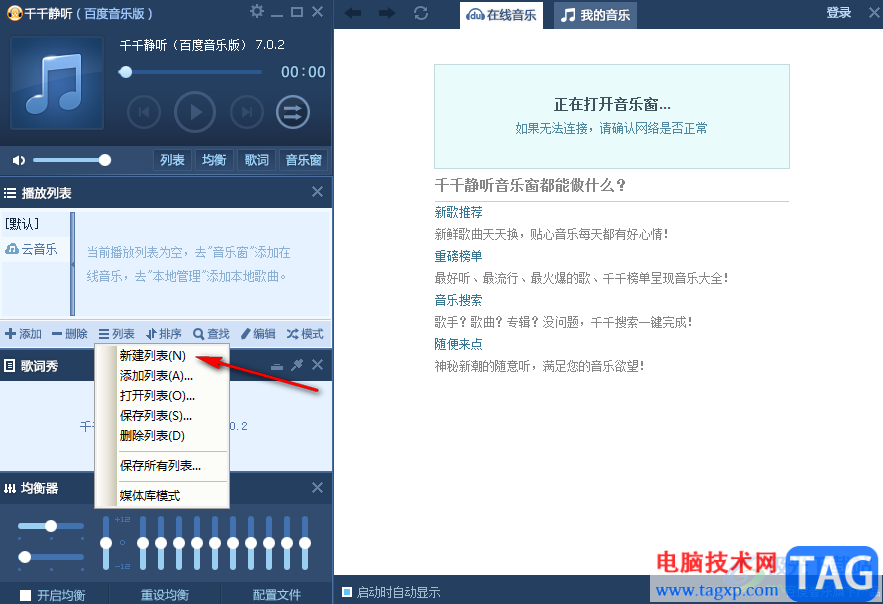Viewport: 883px width, 604px height.
Task: Toggle the 均衡 equalizer panel button
Action: pyautogui.click(x=214, y=160)
